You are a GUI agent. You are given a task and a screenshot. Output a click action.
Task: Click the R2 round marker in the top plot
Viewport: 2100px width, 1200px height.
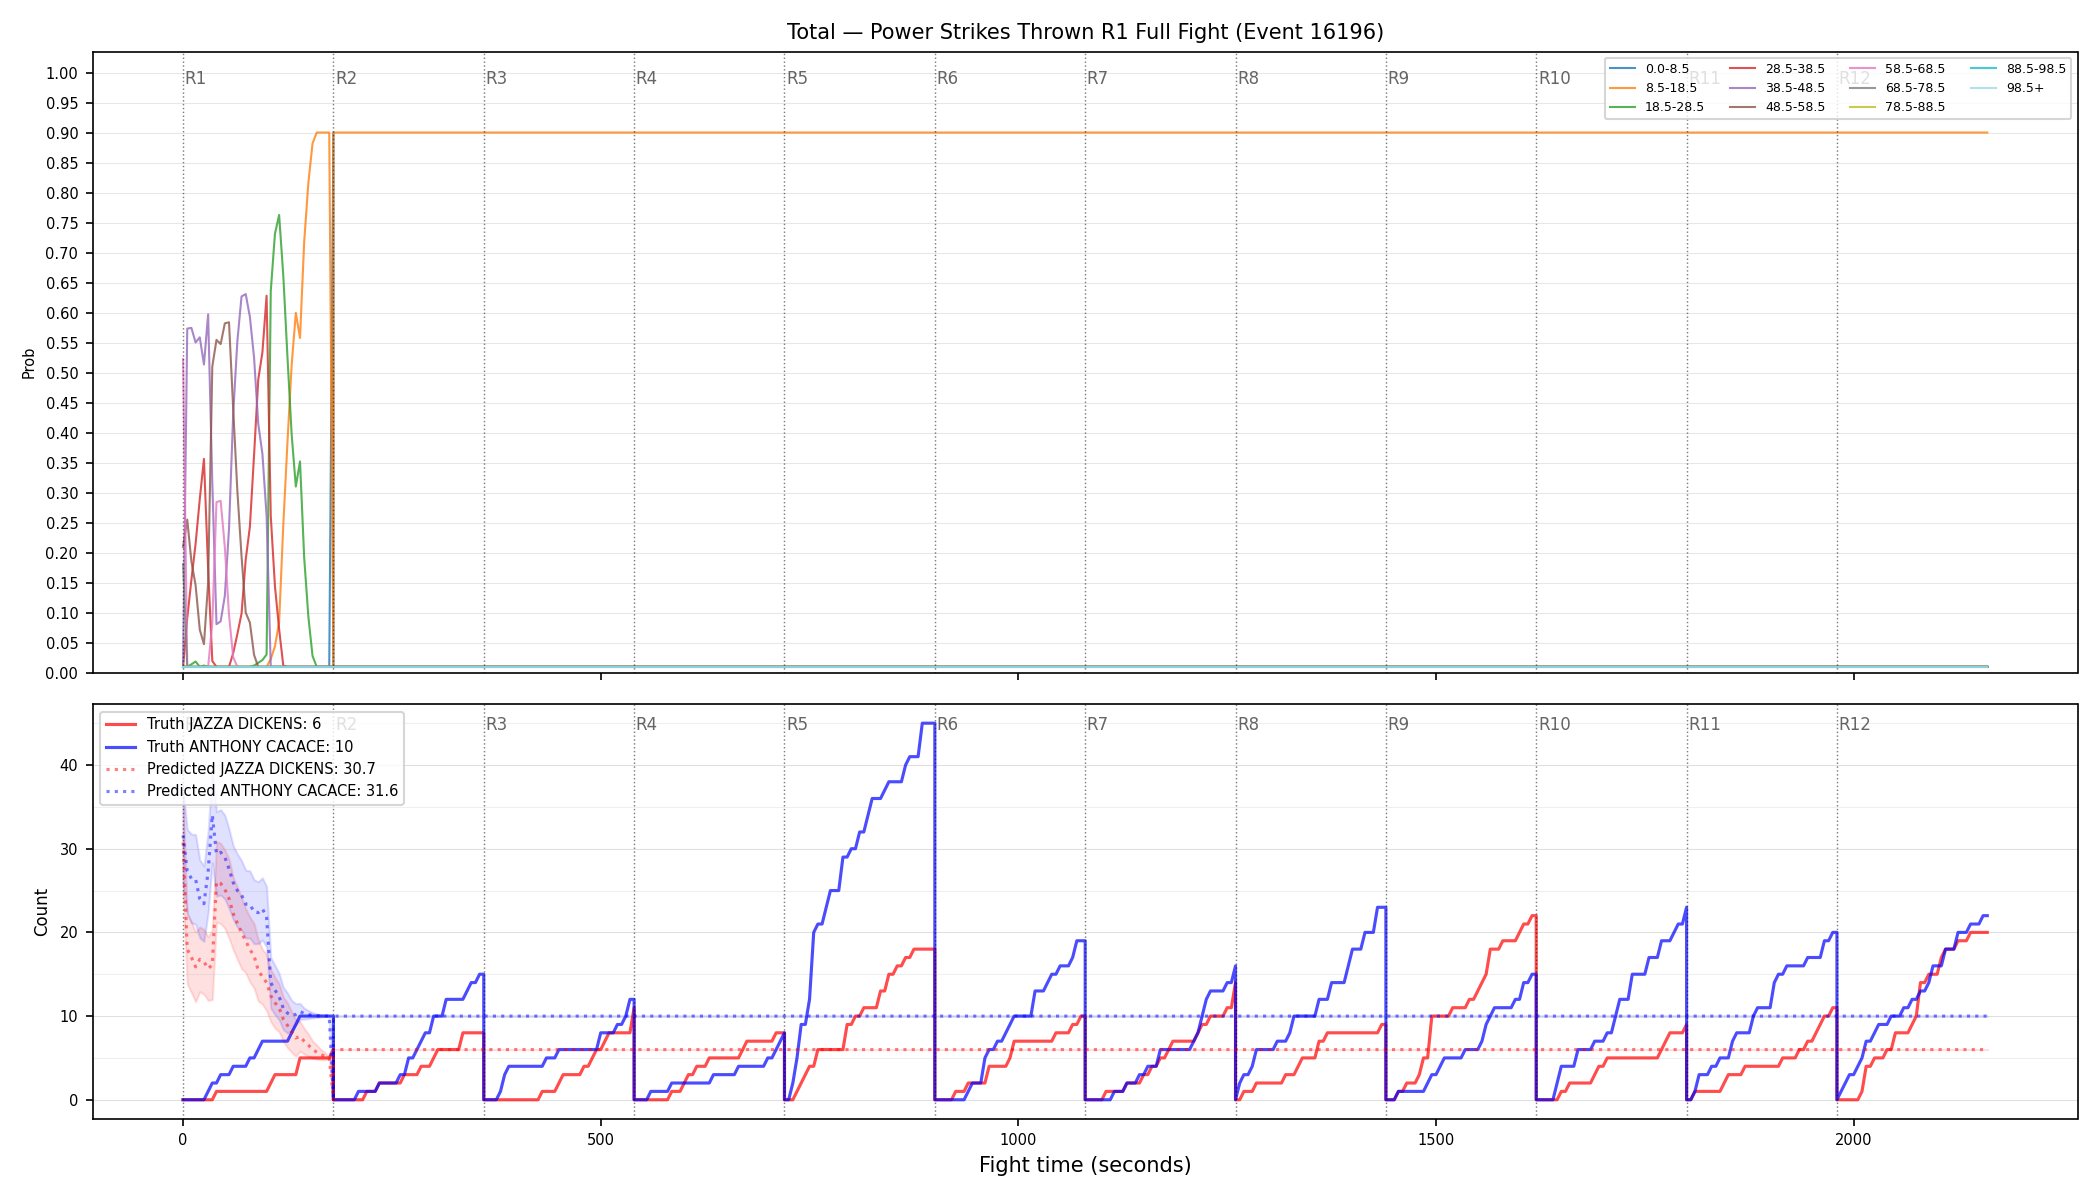(x=346, y=78)
